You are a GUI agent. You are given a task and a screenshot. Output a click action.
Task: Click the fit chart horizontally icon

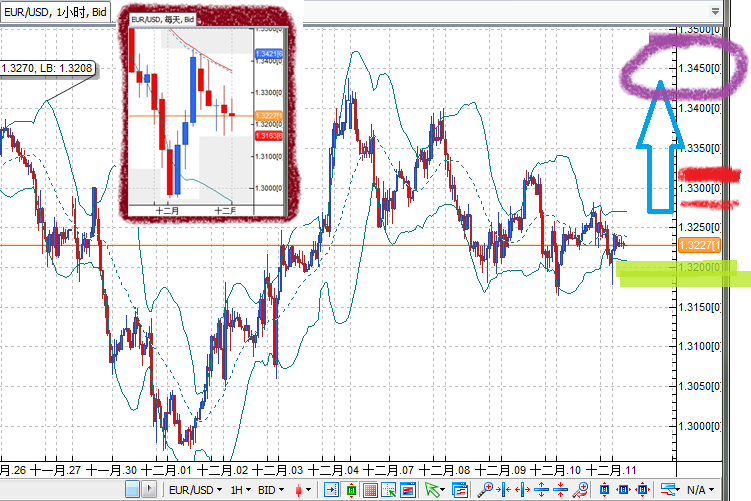click(x=623, y=490)
